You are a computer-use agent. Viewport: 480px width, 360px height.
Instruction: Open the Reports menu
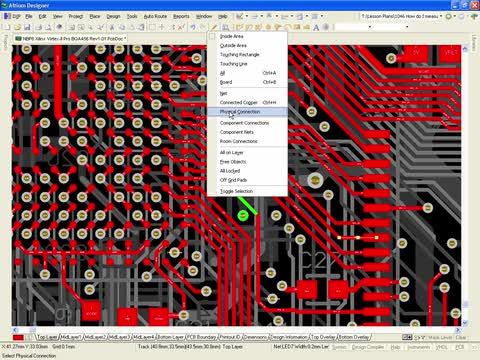point(181,16)
